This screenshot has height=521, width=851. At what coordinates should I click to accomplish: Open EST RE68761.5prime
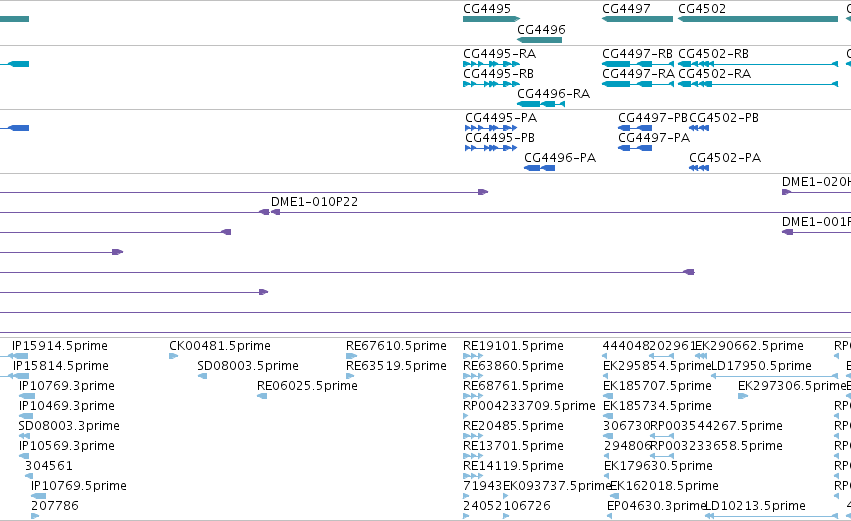pyautogui.click(x=513, y=386)
